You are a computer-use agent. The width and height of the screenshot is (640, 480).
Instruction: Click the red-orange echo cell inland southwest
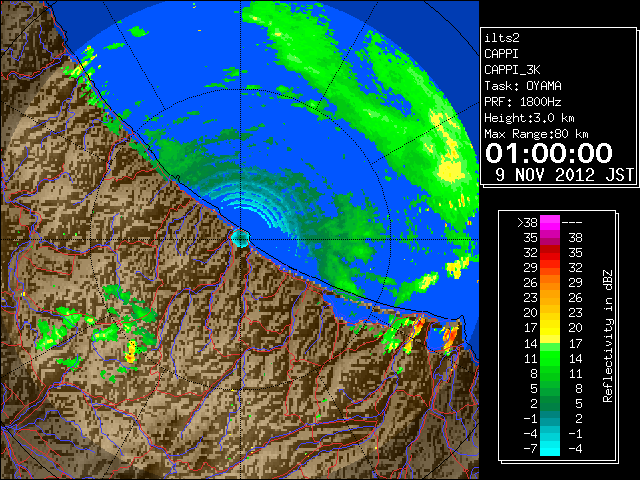[x=131, y=352]
